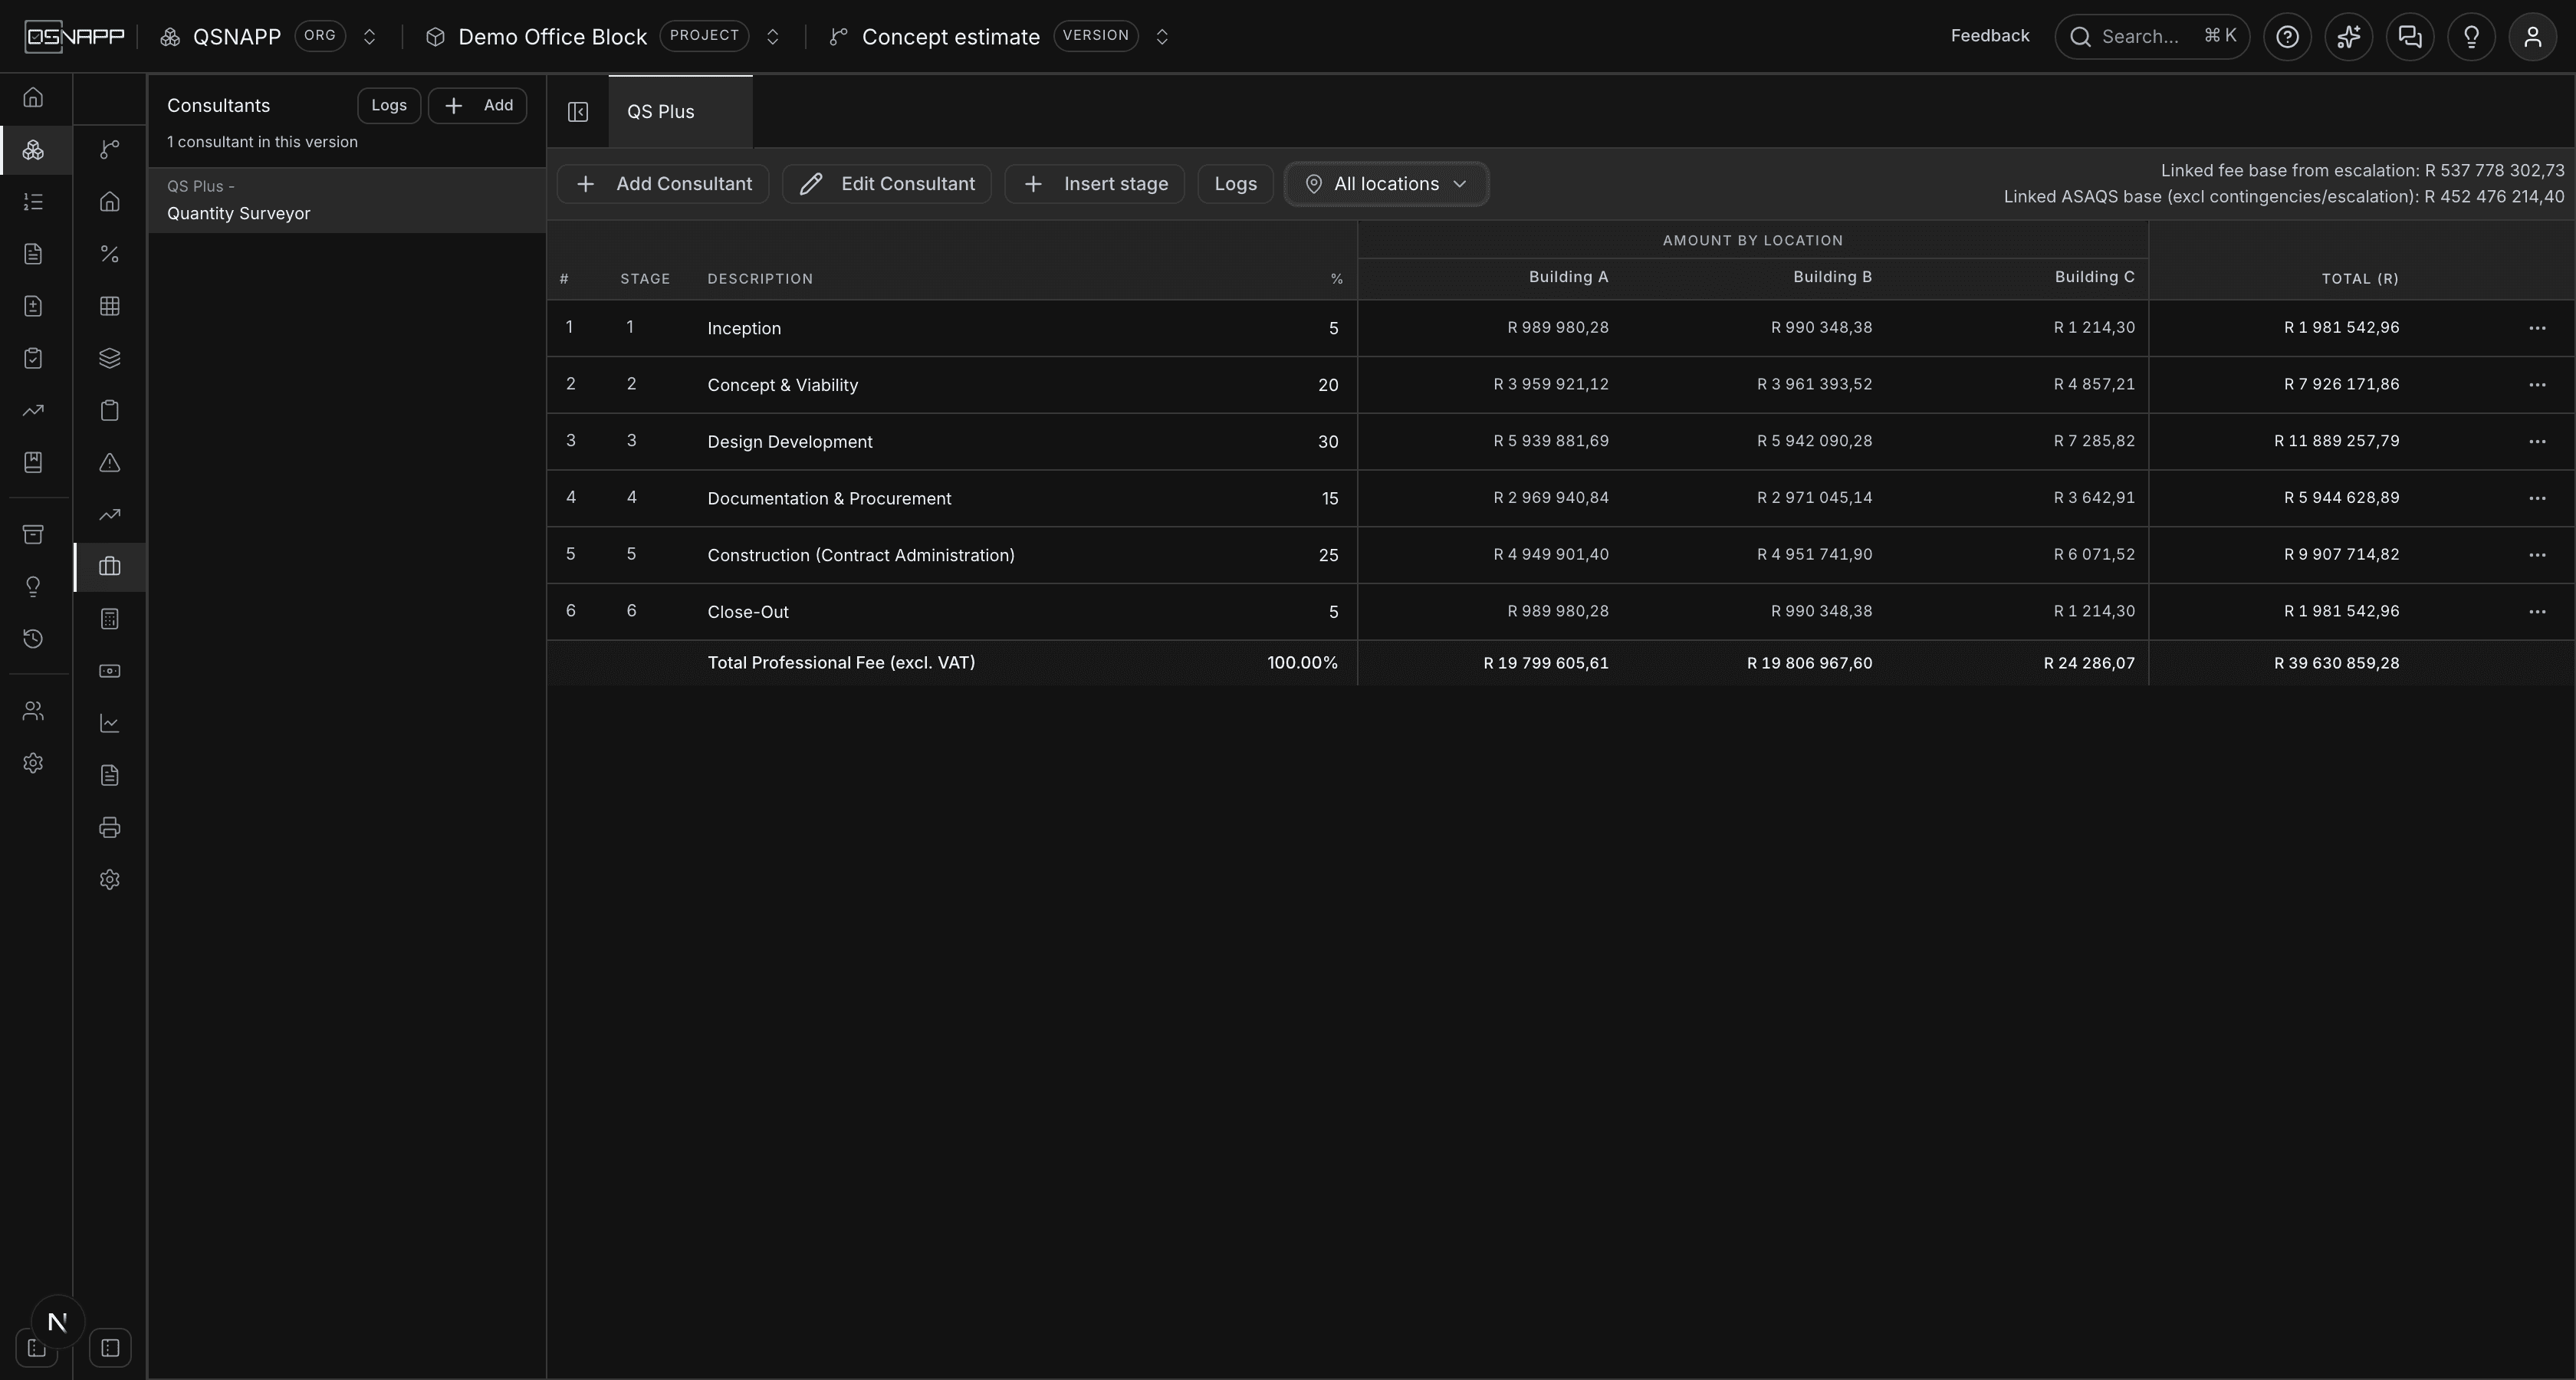Open the row options menu for Design Development
This screenshot has width=2576, height=1380.
(x=2537, y=441)
